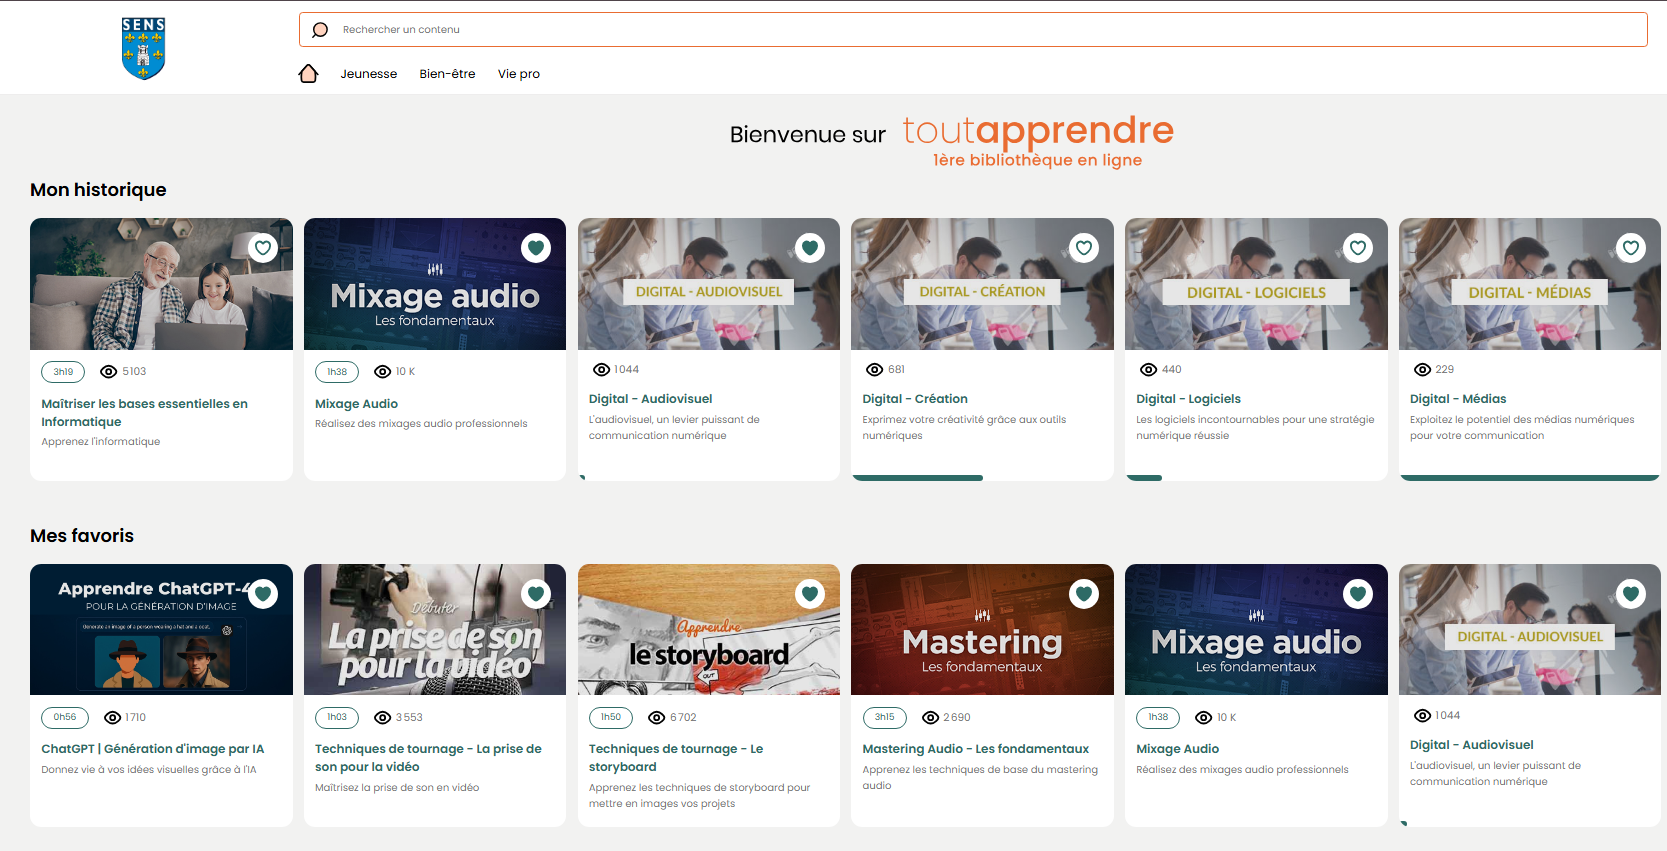
Task: Toggle favorite heart on Digital - Médias card
Action: (1631, 248)
